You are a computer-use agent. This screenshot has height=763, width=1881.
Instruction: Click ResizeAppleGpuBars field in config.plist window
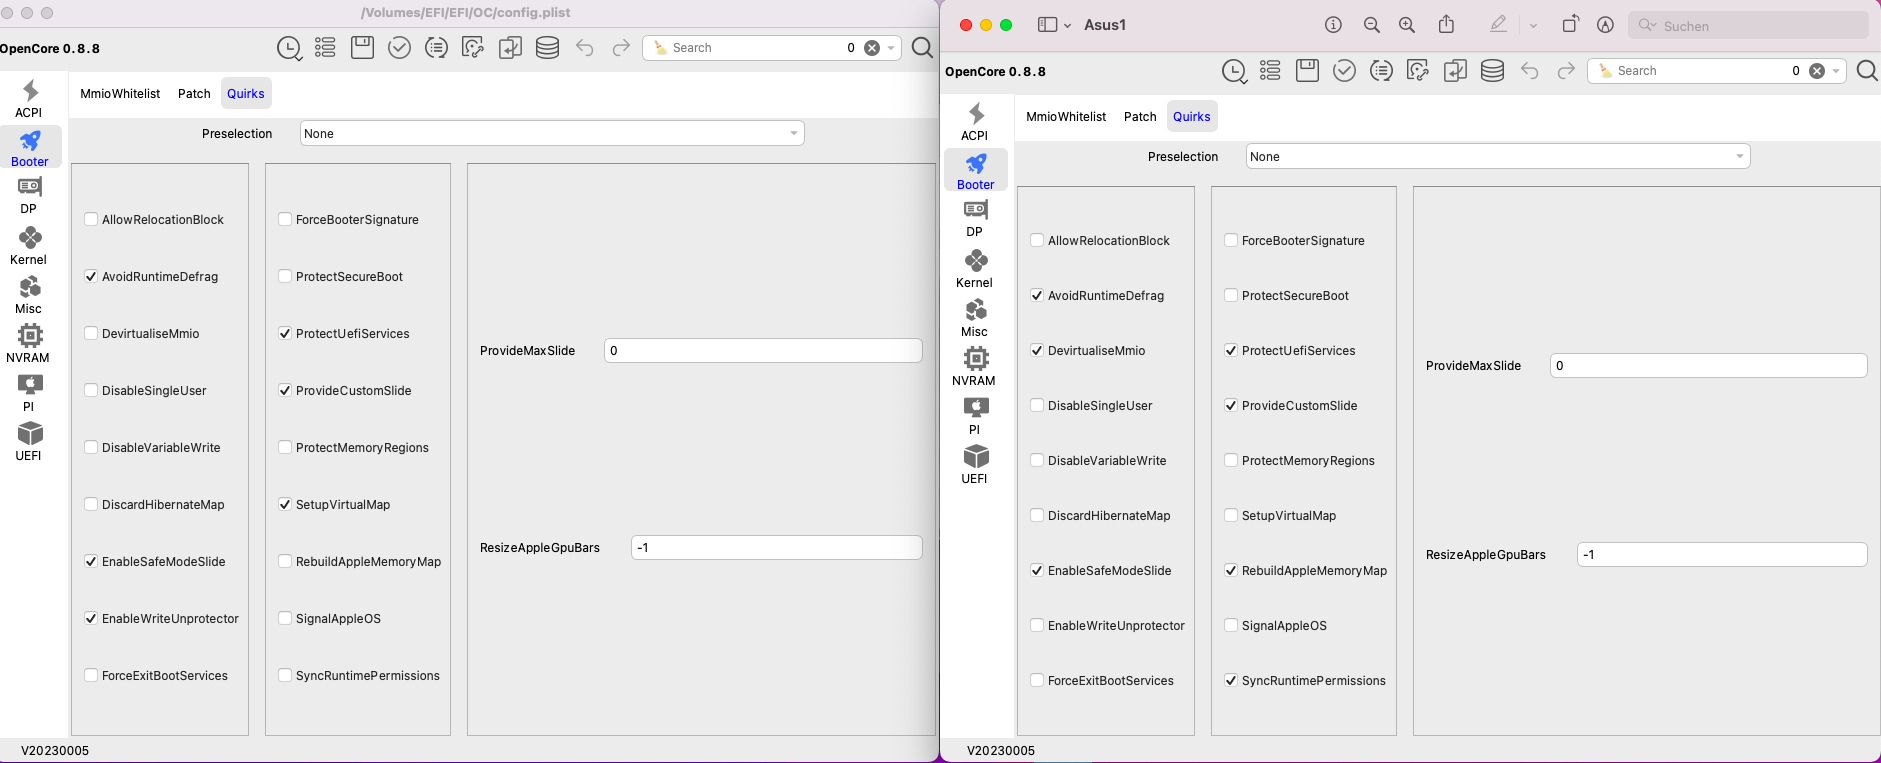pos(776,548)
